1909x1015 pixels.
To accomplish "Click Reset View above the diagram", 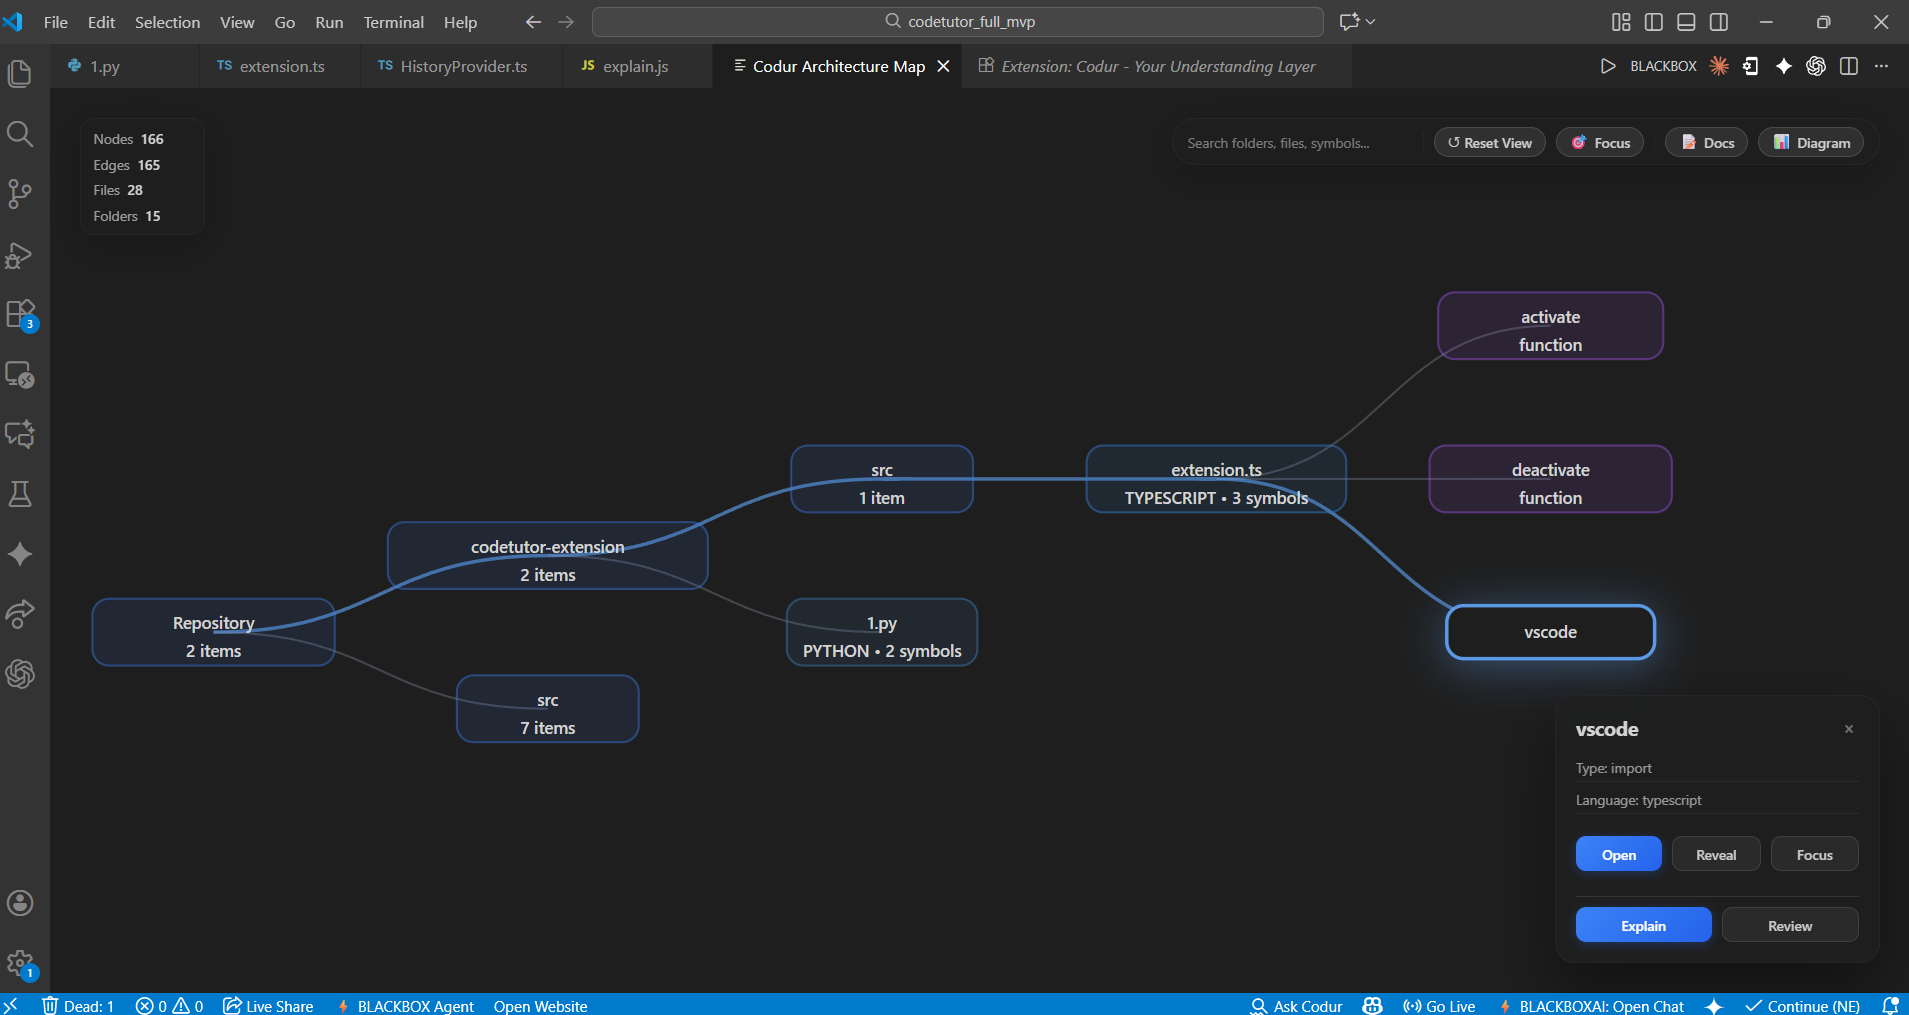I will [1488, 142].
